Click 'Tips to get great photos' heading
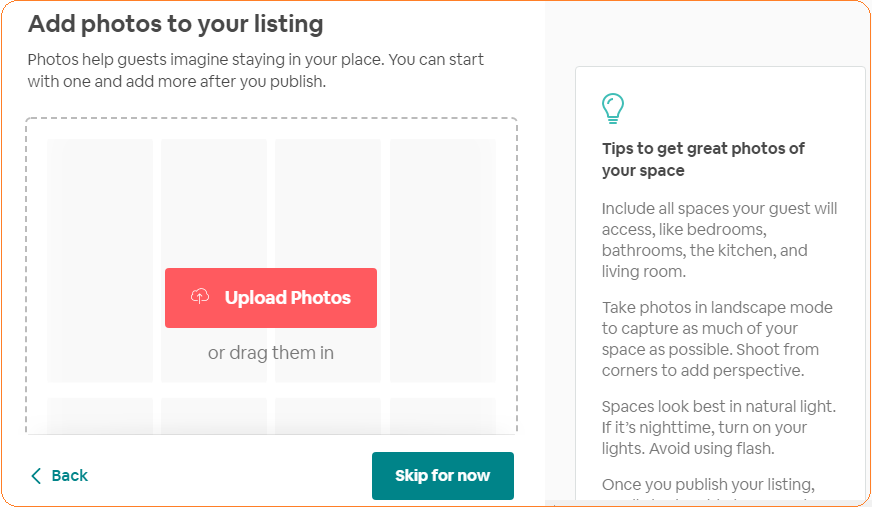 [x=703, y=159]
